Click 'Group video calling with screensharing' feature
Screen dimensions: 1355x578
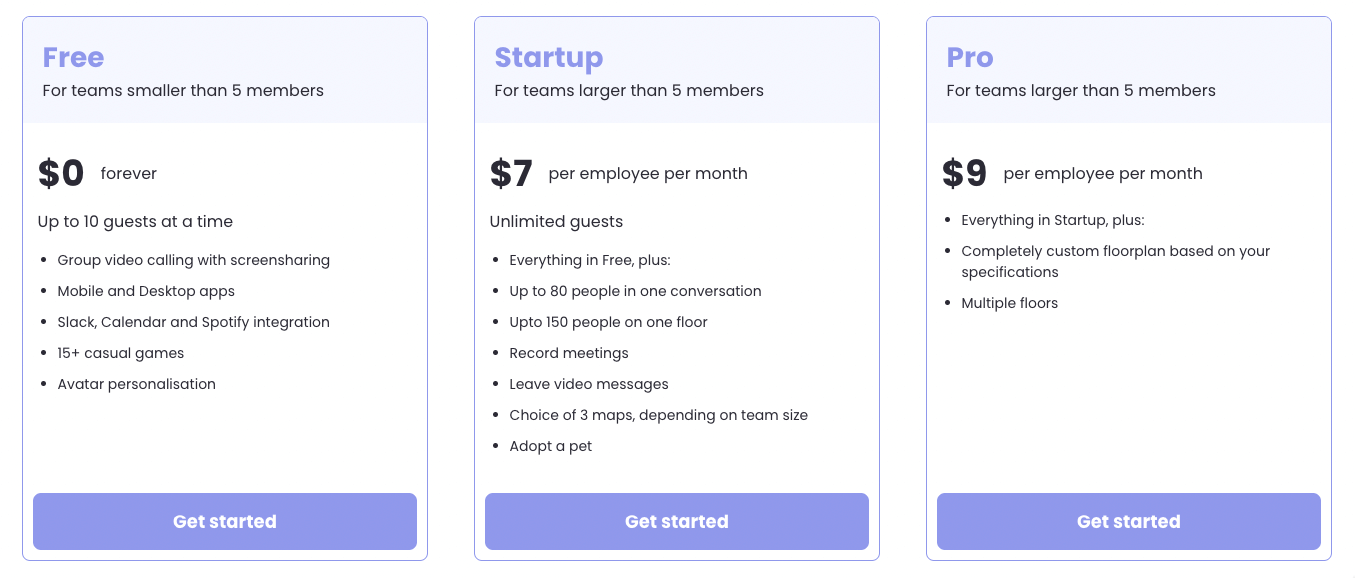pos(194,260)
